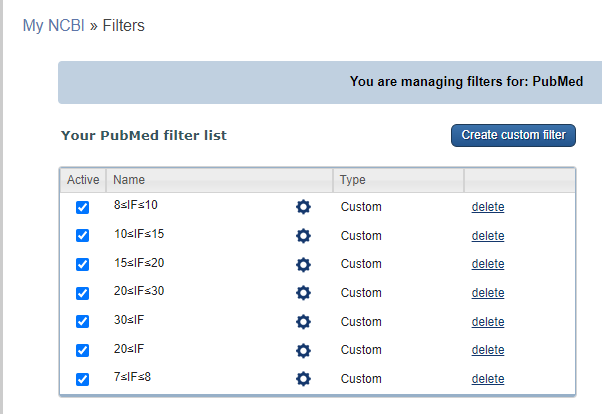Toggle the 30≤IF filter active checkbox

coord(83,322)
